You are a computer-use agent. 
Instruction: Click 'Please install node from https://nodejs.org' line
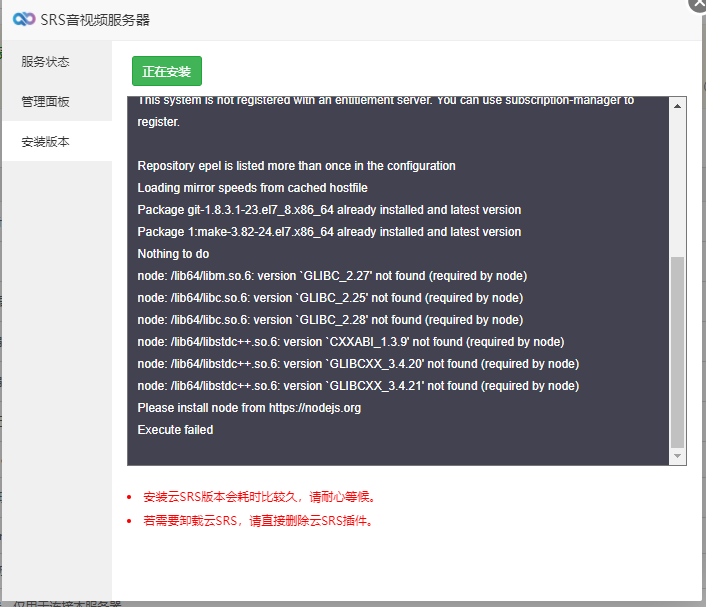tap(249, 408)
